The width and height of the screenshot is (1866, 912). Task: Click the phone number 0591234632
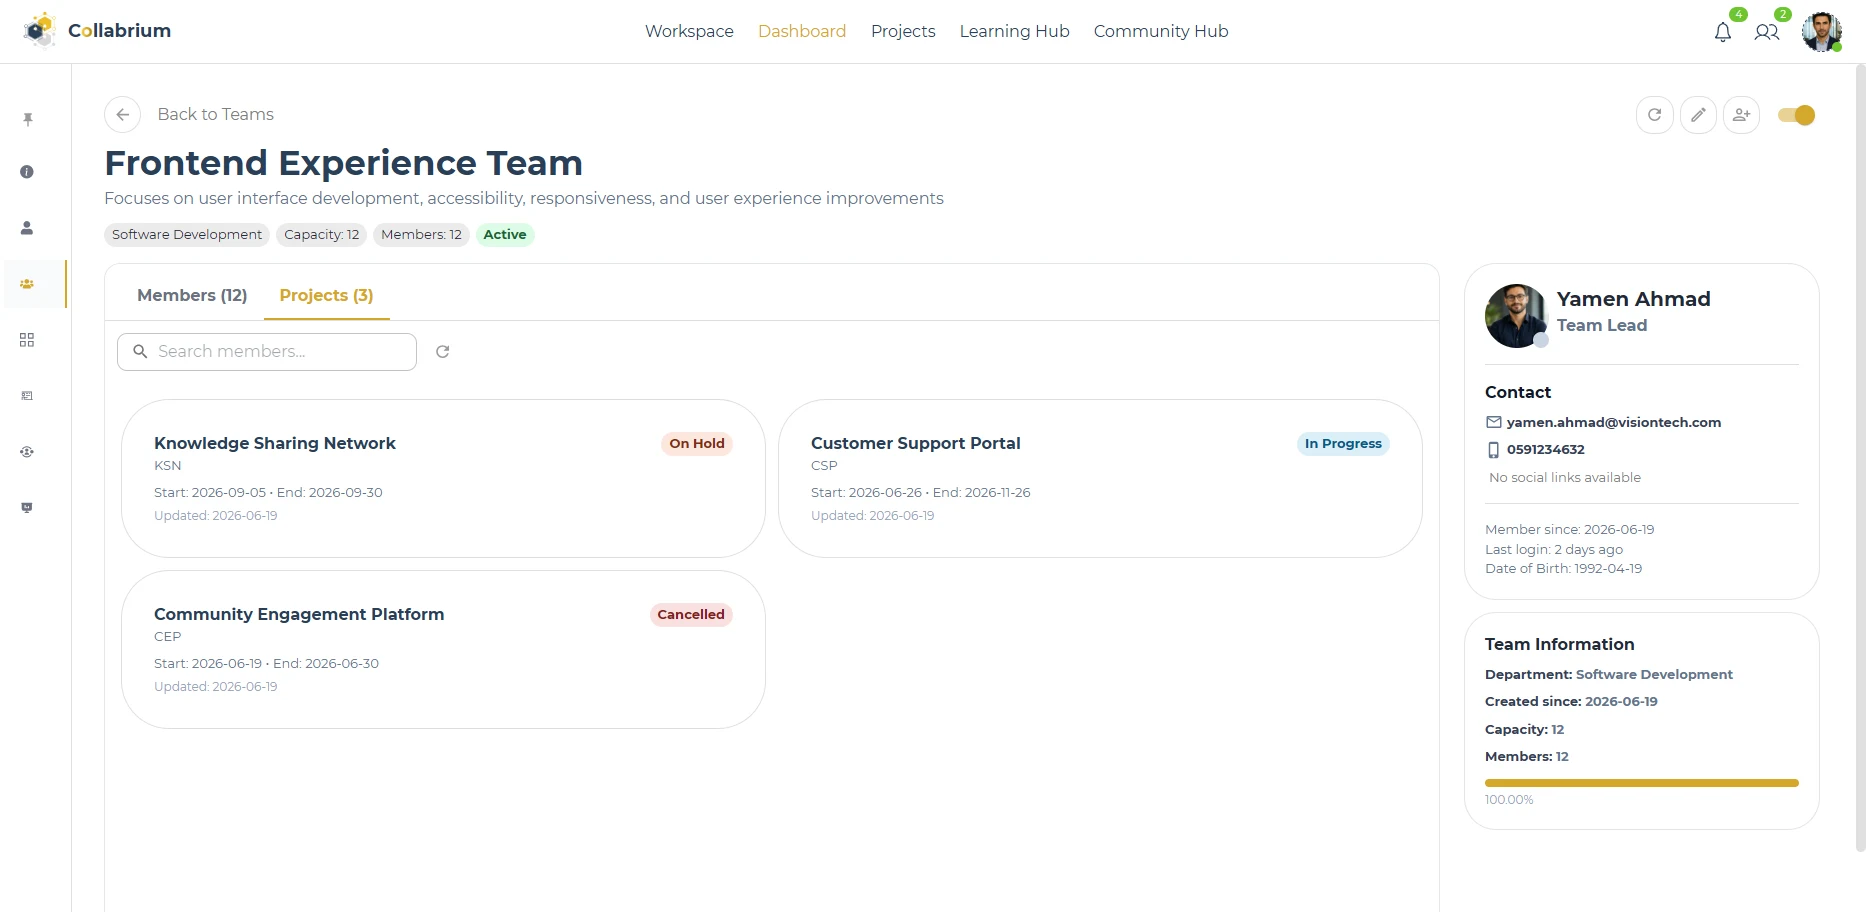(1546, 450)
